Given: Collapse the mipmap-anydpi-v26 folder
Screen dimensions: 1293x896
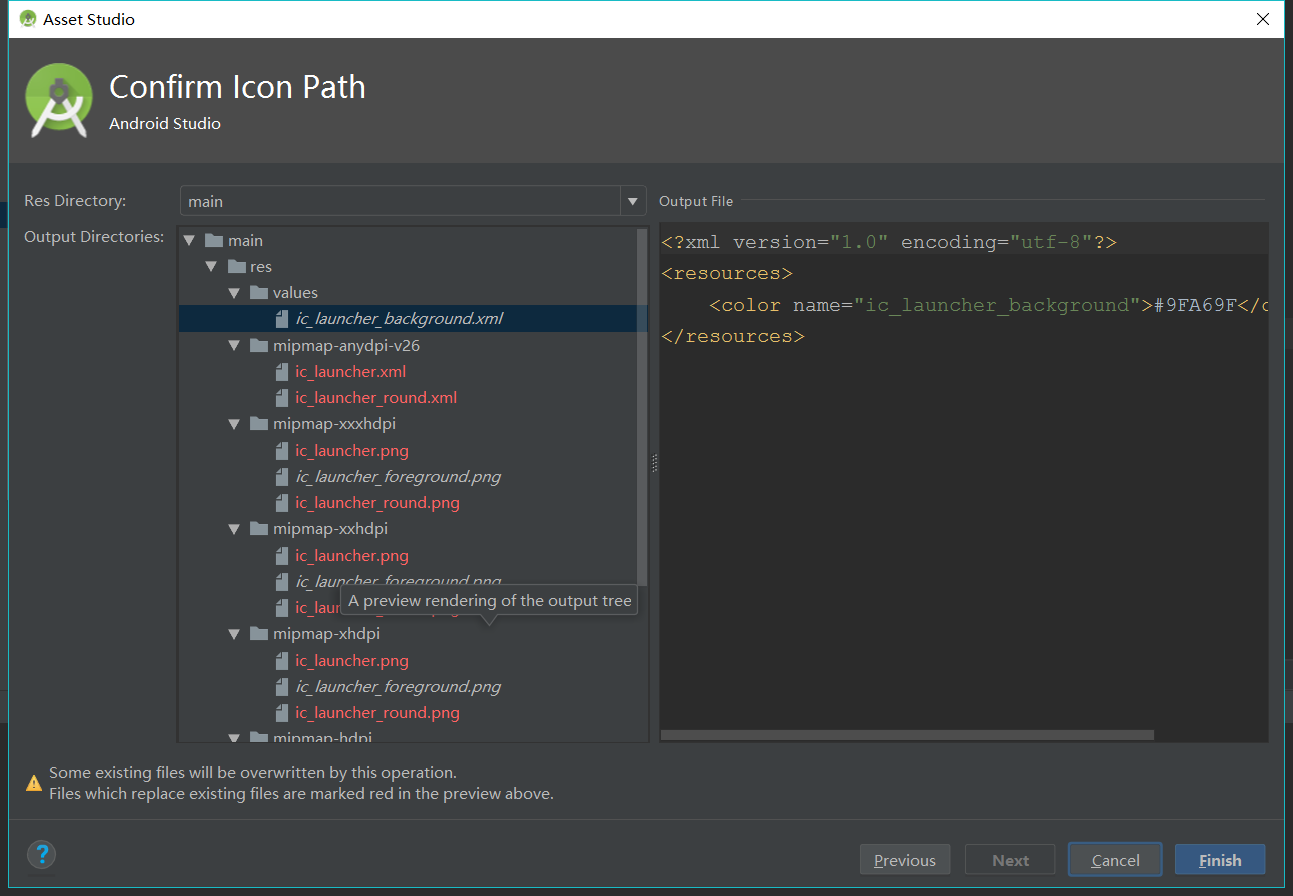Looking at the screenshot, I should 234,345.
